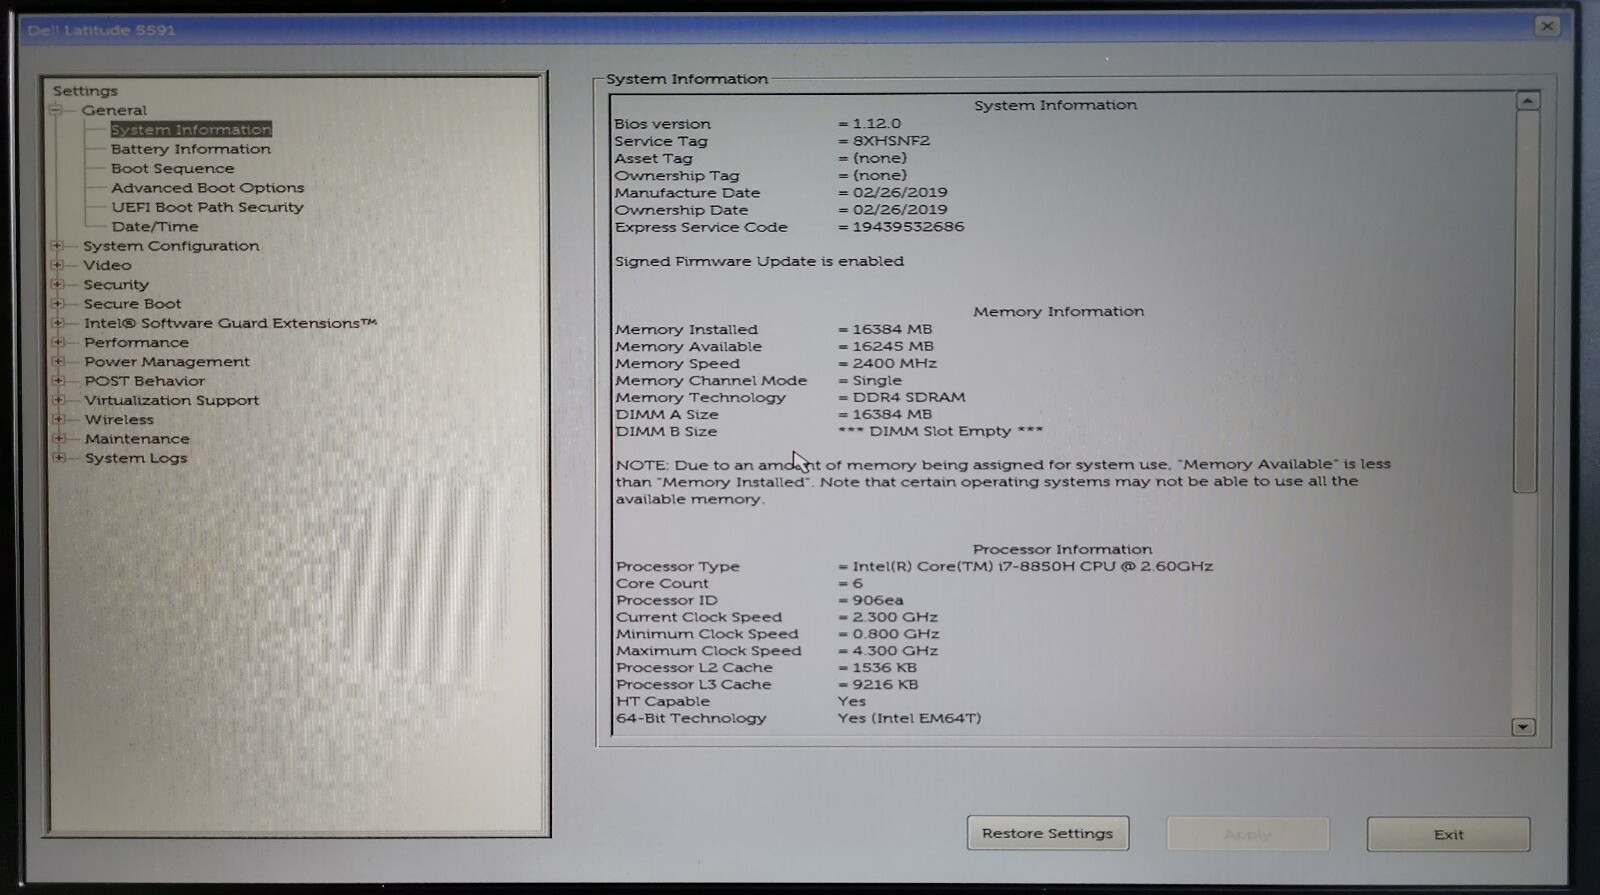Expand the Wireless node
The image size is (1600, 895).
pos(59,420)
